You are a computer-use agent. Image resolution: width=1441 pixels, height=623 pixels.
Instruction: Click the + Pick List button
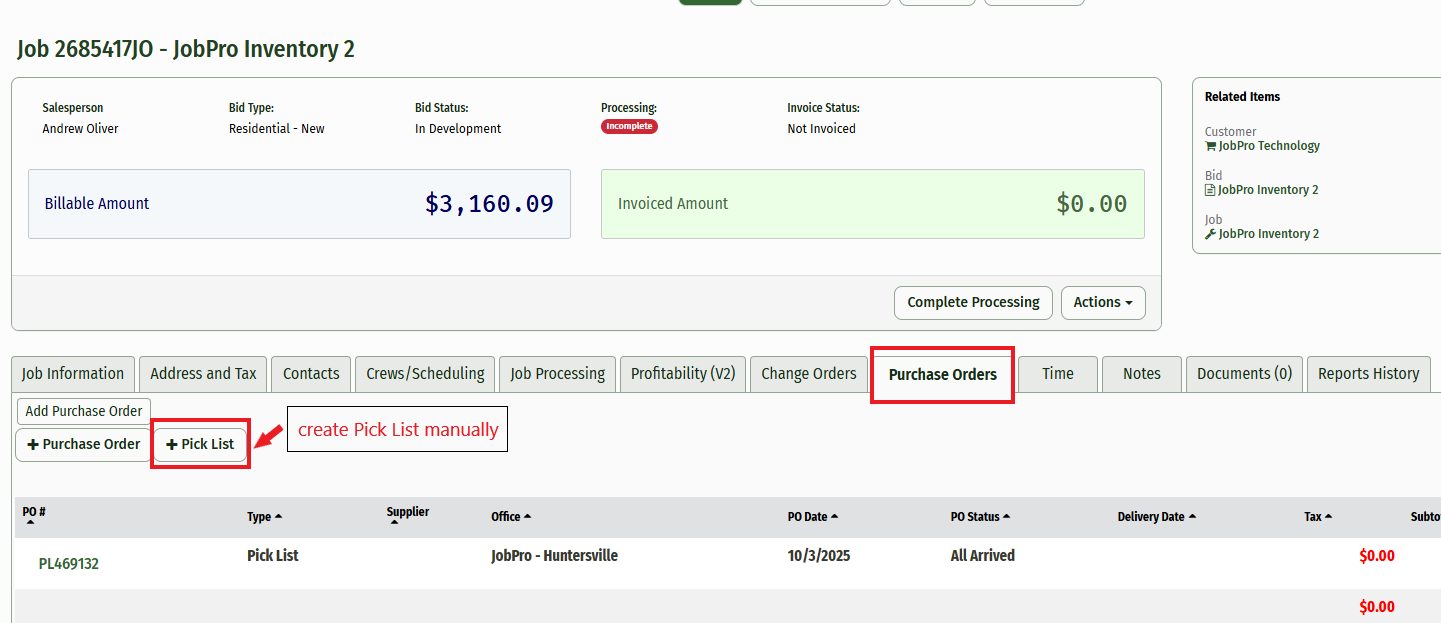coord(200,444)
